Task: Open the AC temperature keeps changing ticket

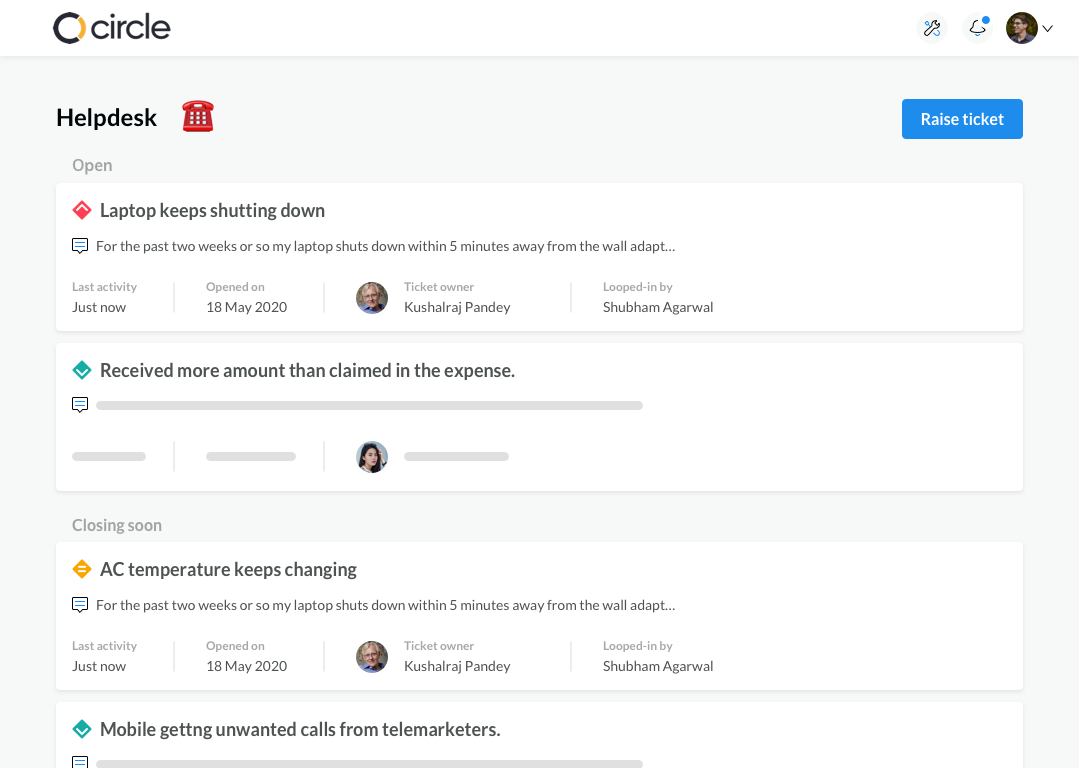Action: click(x=228, y=569)
